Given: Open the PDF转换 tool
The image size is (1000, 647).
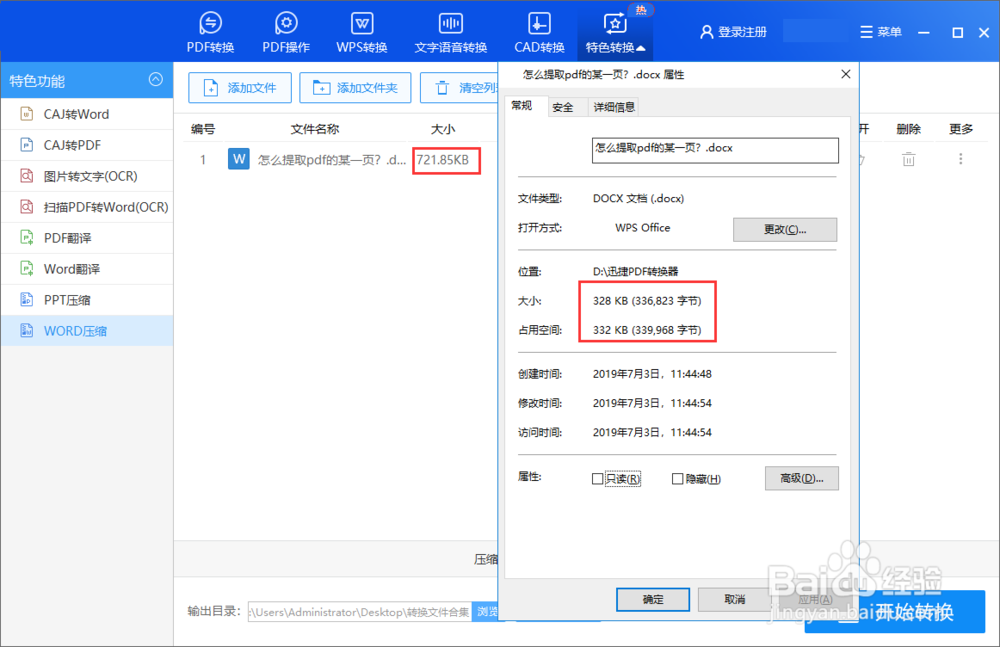Looking at the screenshot, I should [x=210, y=30].
